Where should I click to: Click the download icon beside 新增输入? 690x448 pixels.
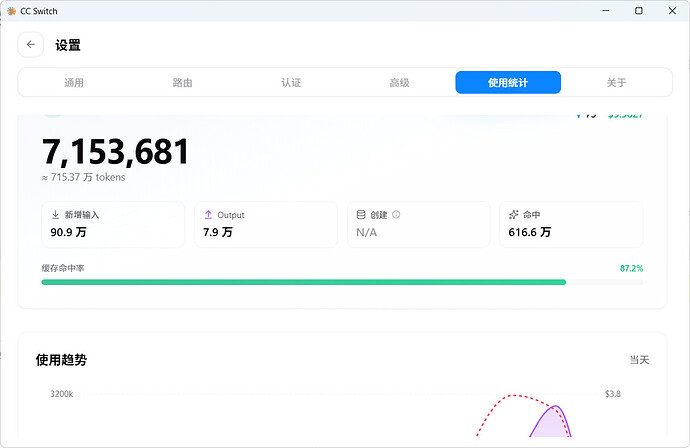(x=55, y=215)
